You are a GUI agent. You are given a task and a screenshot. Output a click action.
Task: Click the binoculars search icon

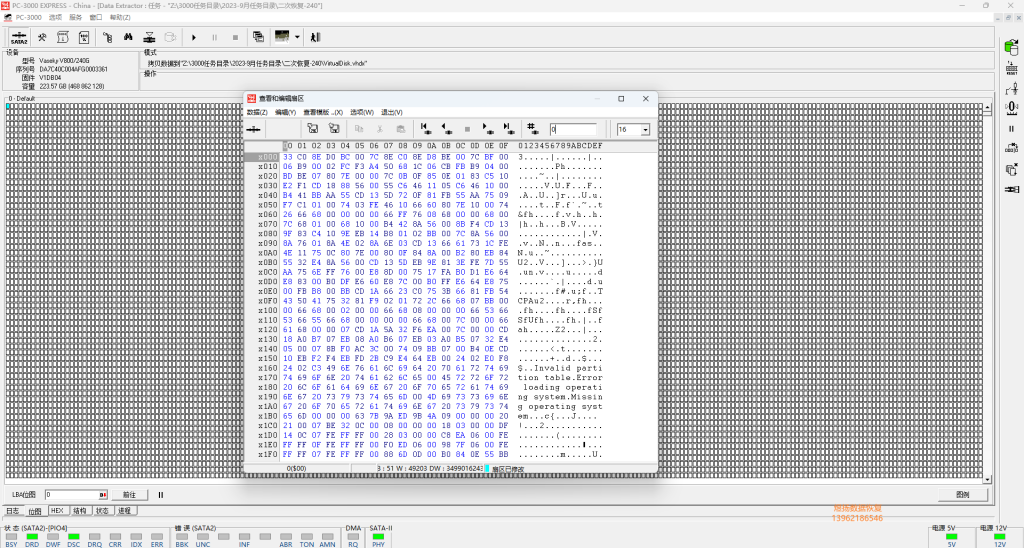point(128,37)
